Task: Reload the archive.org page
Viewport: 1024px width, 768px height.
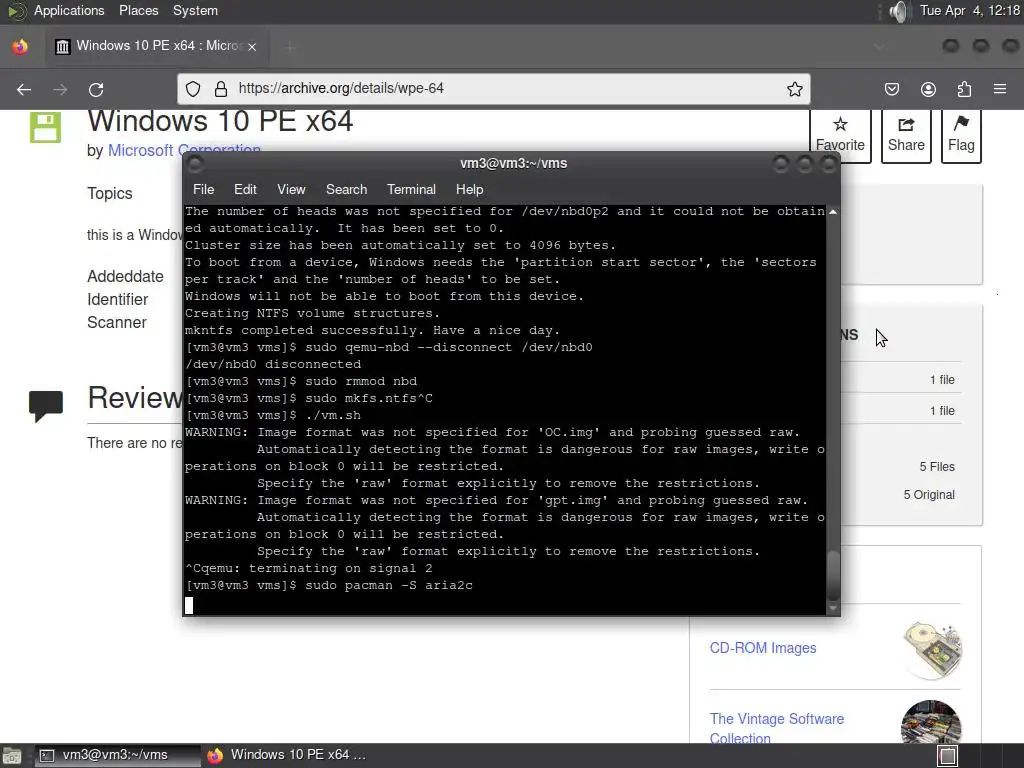Action: (x=96, y=89)
